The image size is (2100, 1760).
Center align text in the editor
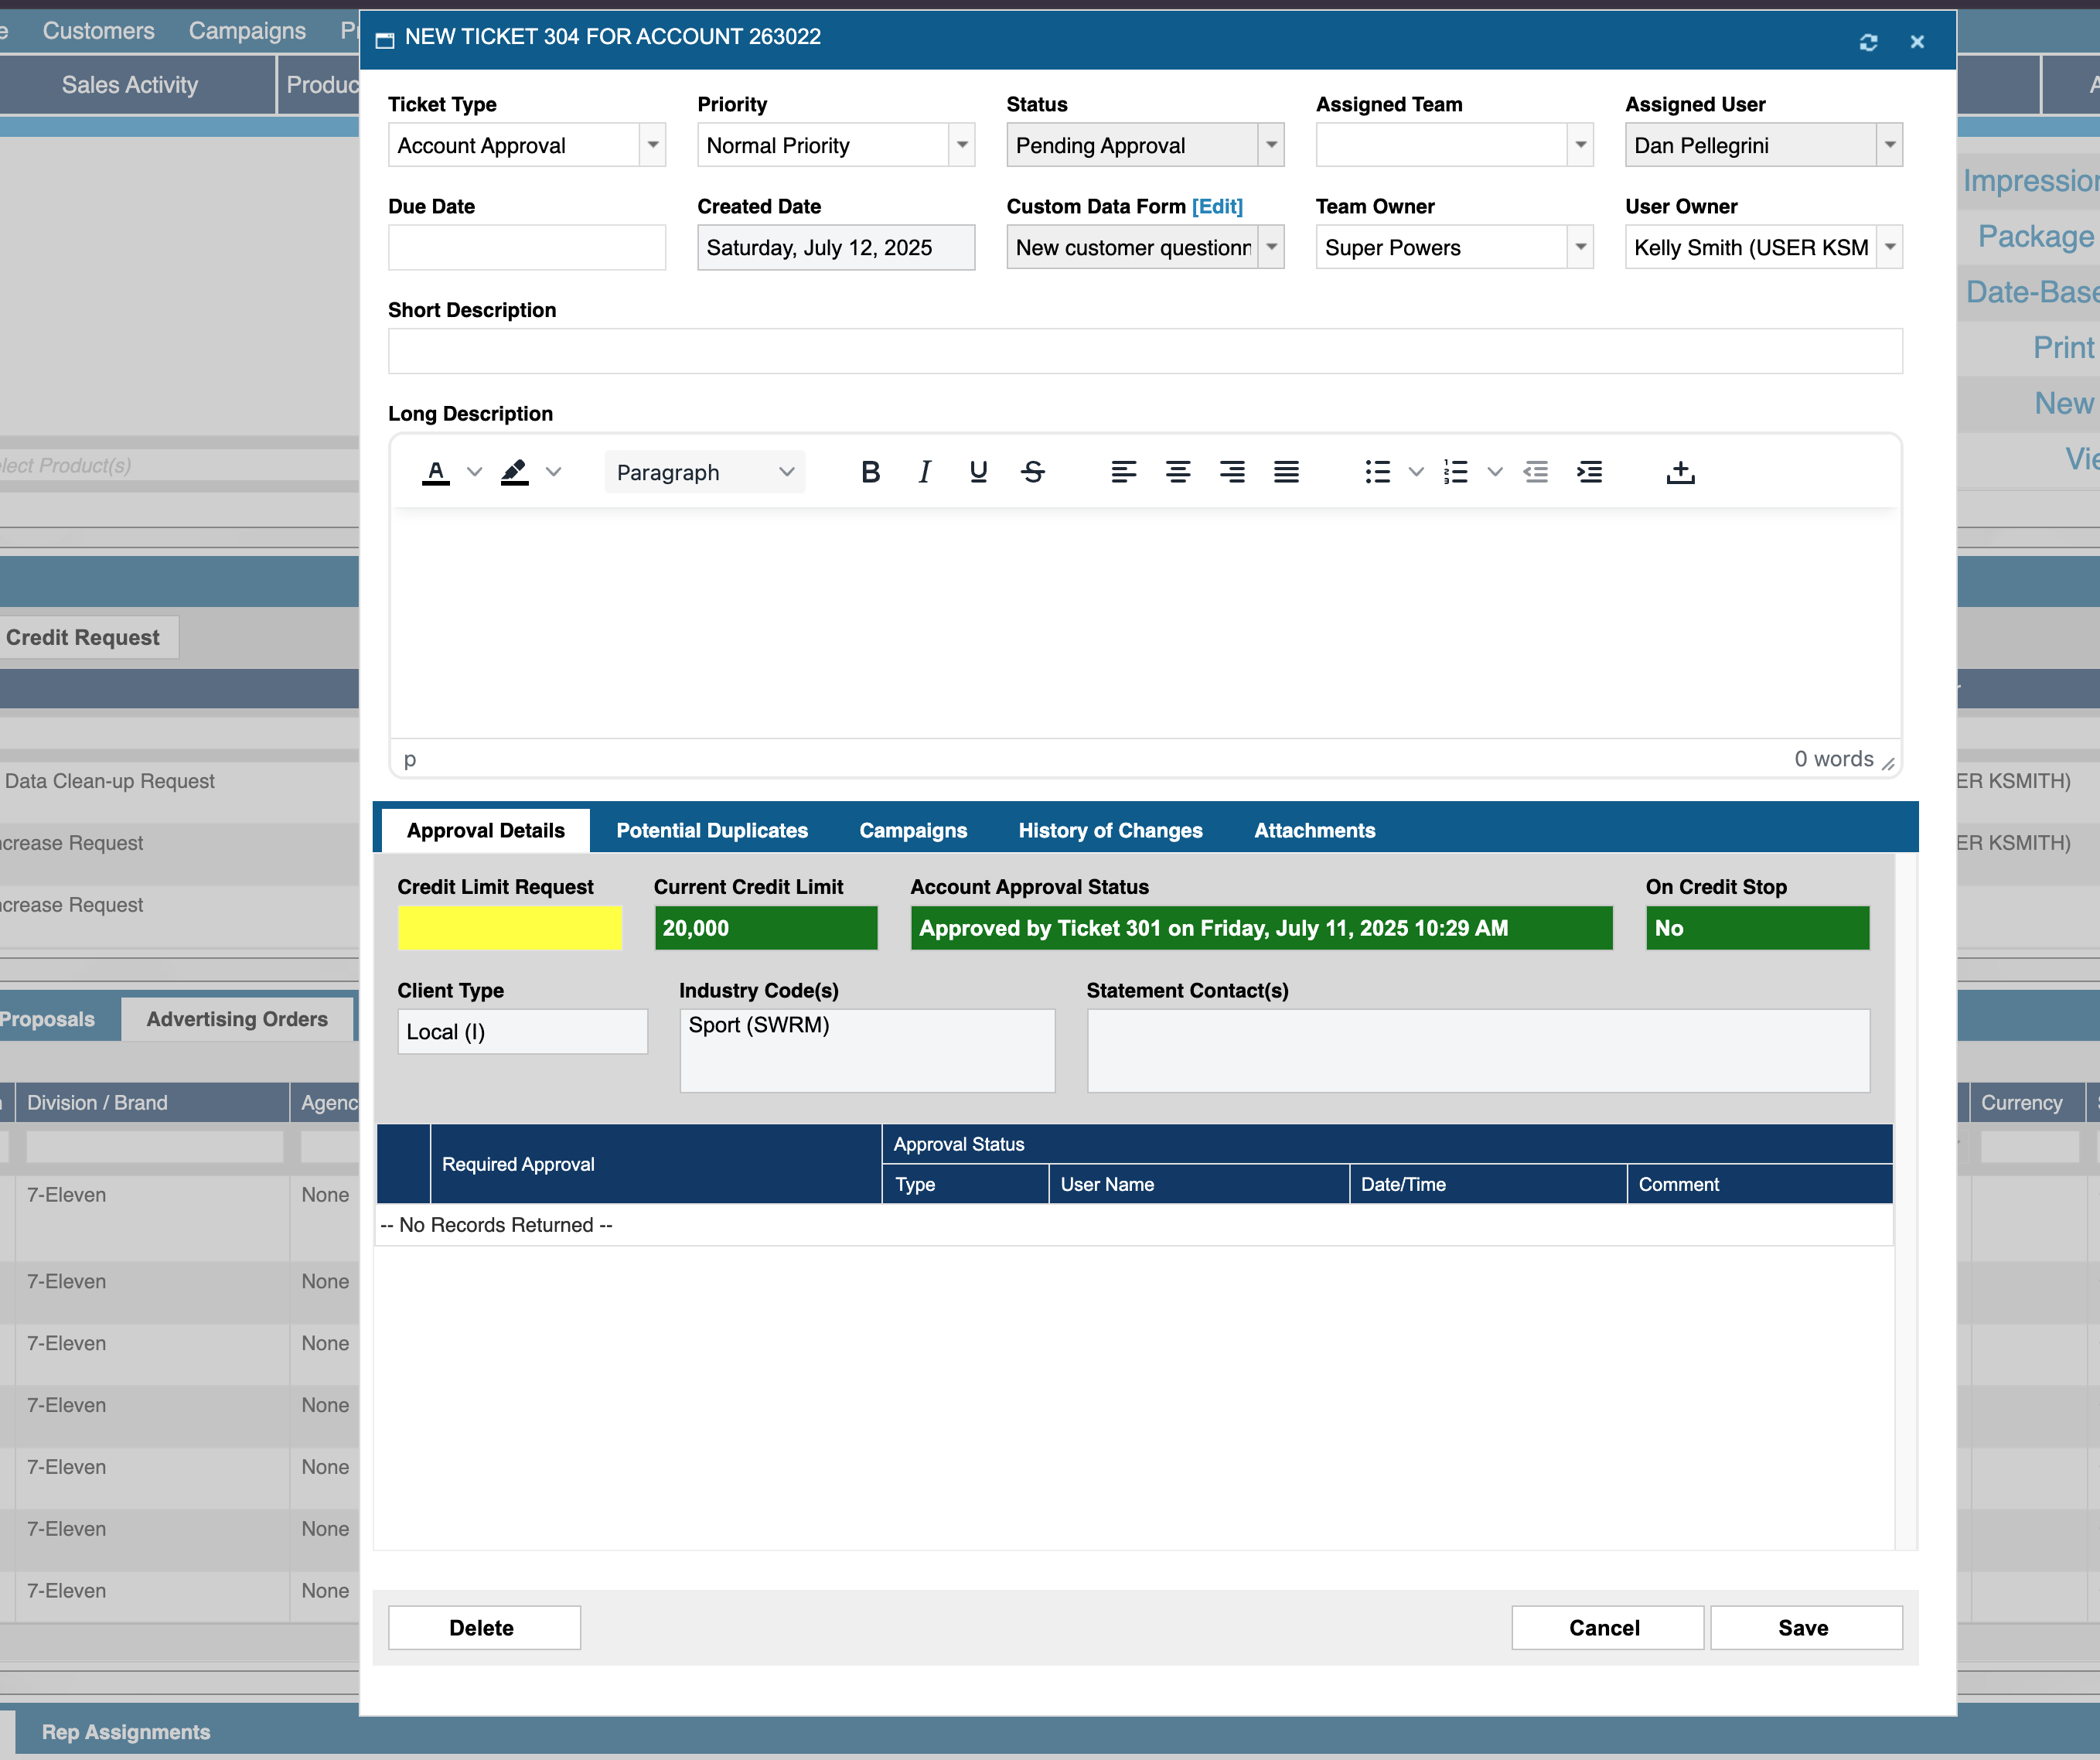coord(1178,472)
